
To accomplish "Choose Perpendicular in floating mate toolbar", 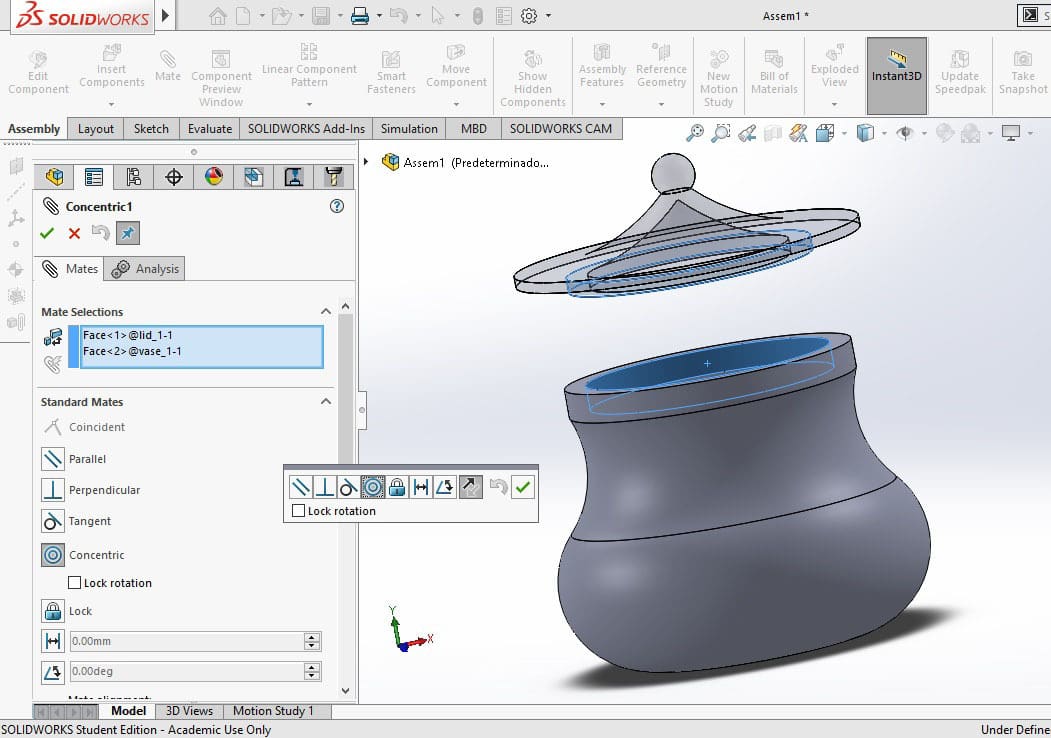I will point(324,487).
